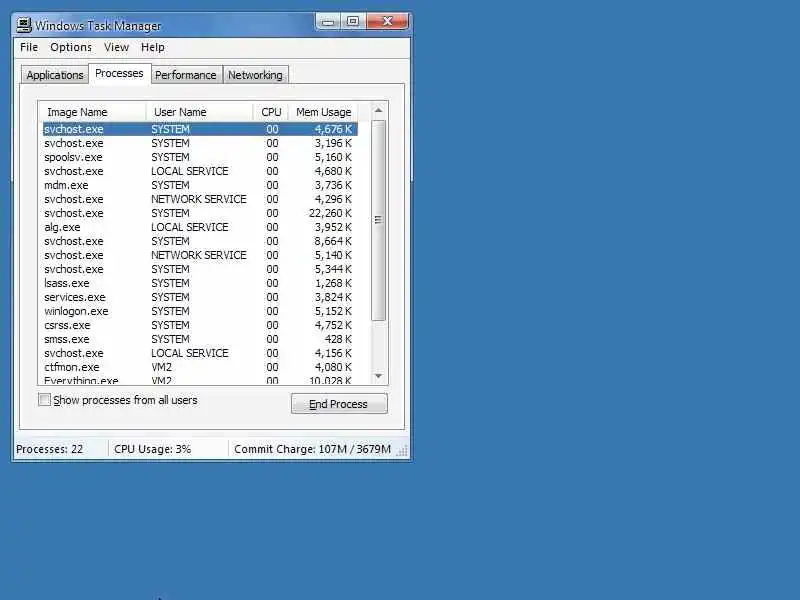Select svchost.exe using 4,156 K memory
Viewport: 800px width, 600px height.
pyautogui.click(x=199, y=353)
